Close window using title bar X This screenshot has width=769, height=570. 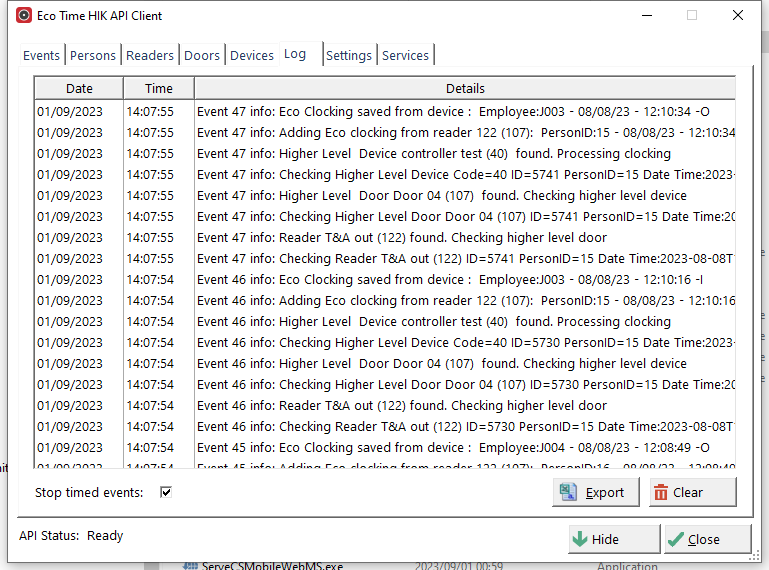click(x=738, y=15)
